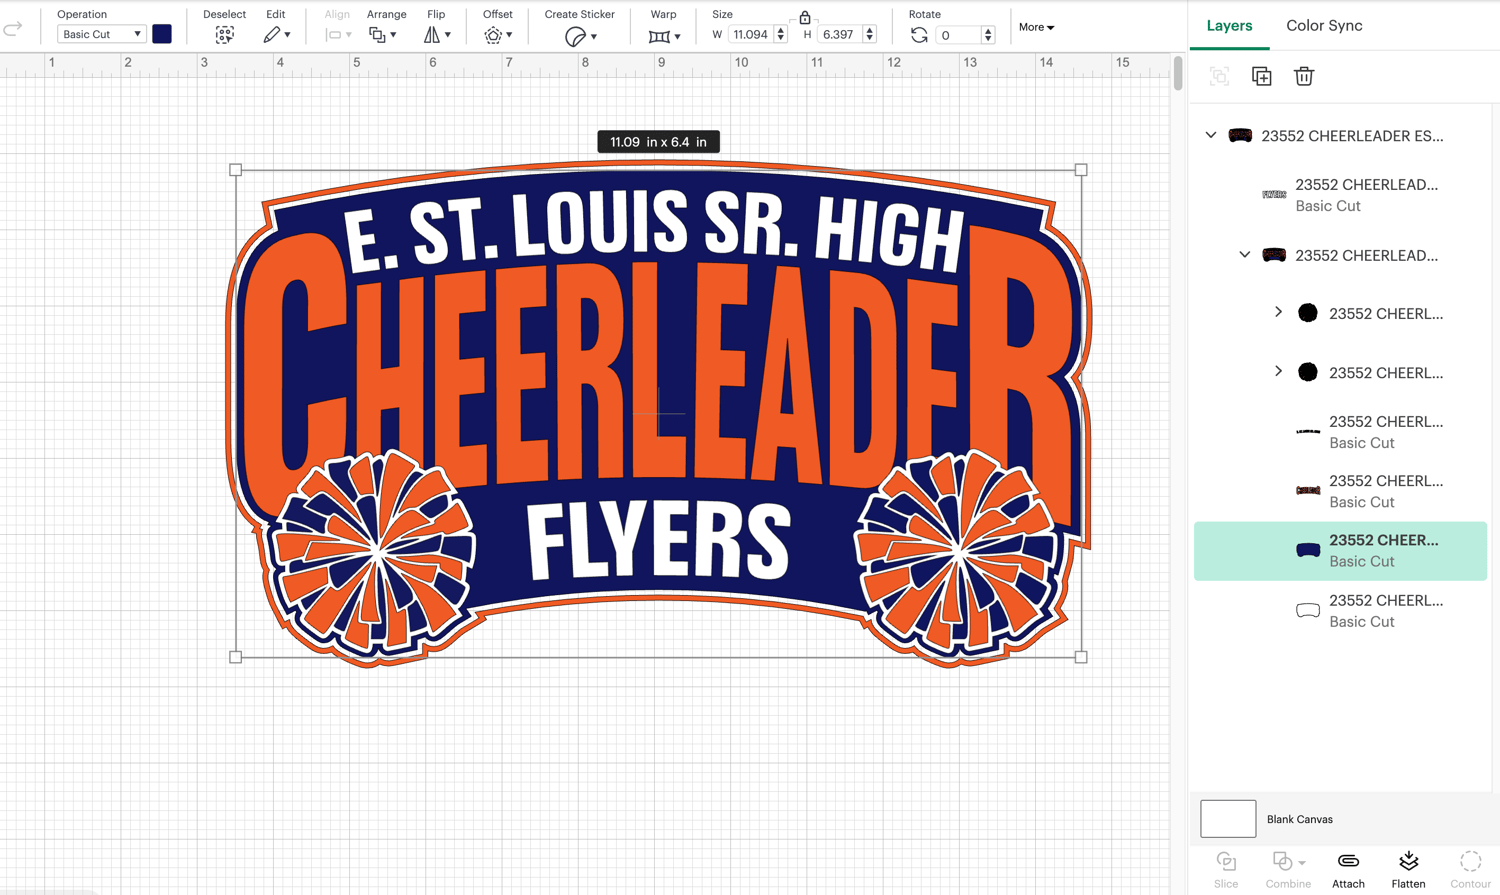Expand the second black circle layer group
This screenshot has height=895, width=1500.
[x=1279, y=371]
